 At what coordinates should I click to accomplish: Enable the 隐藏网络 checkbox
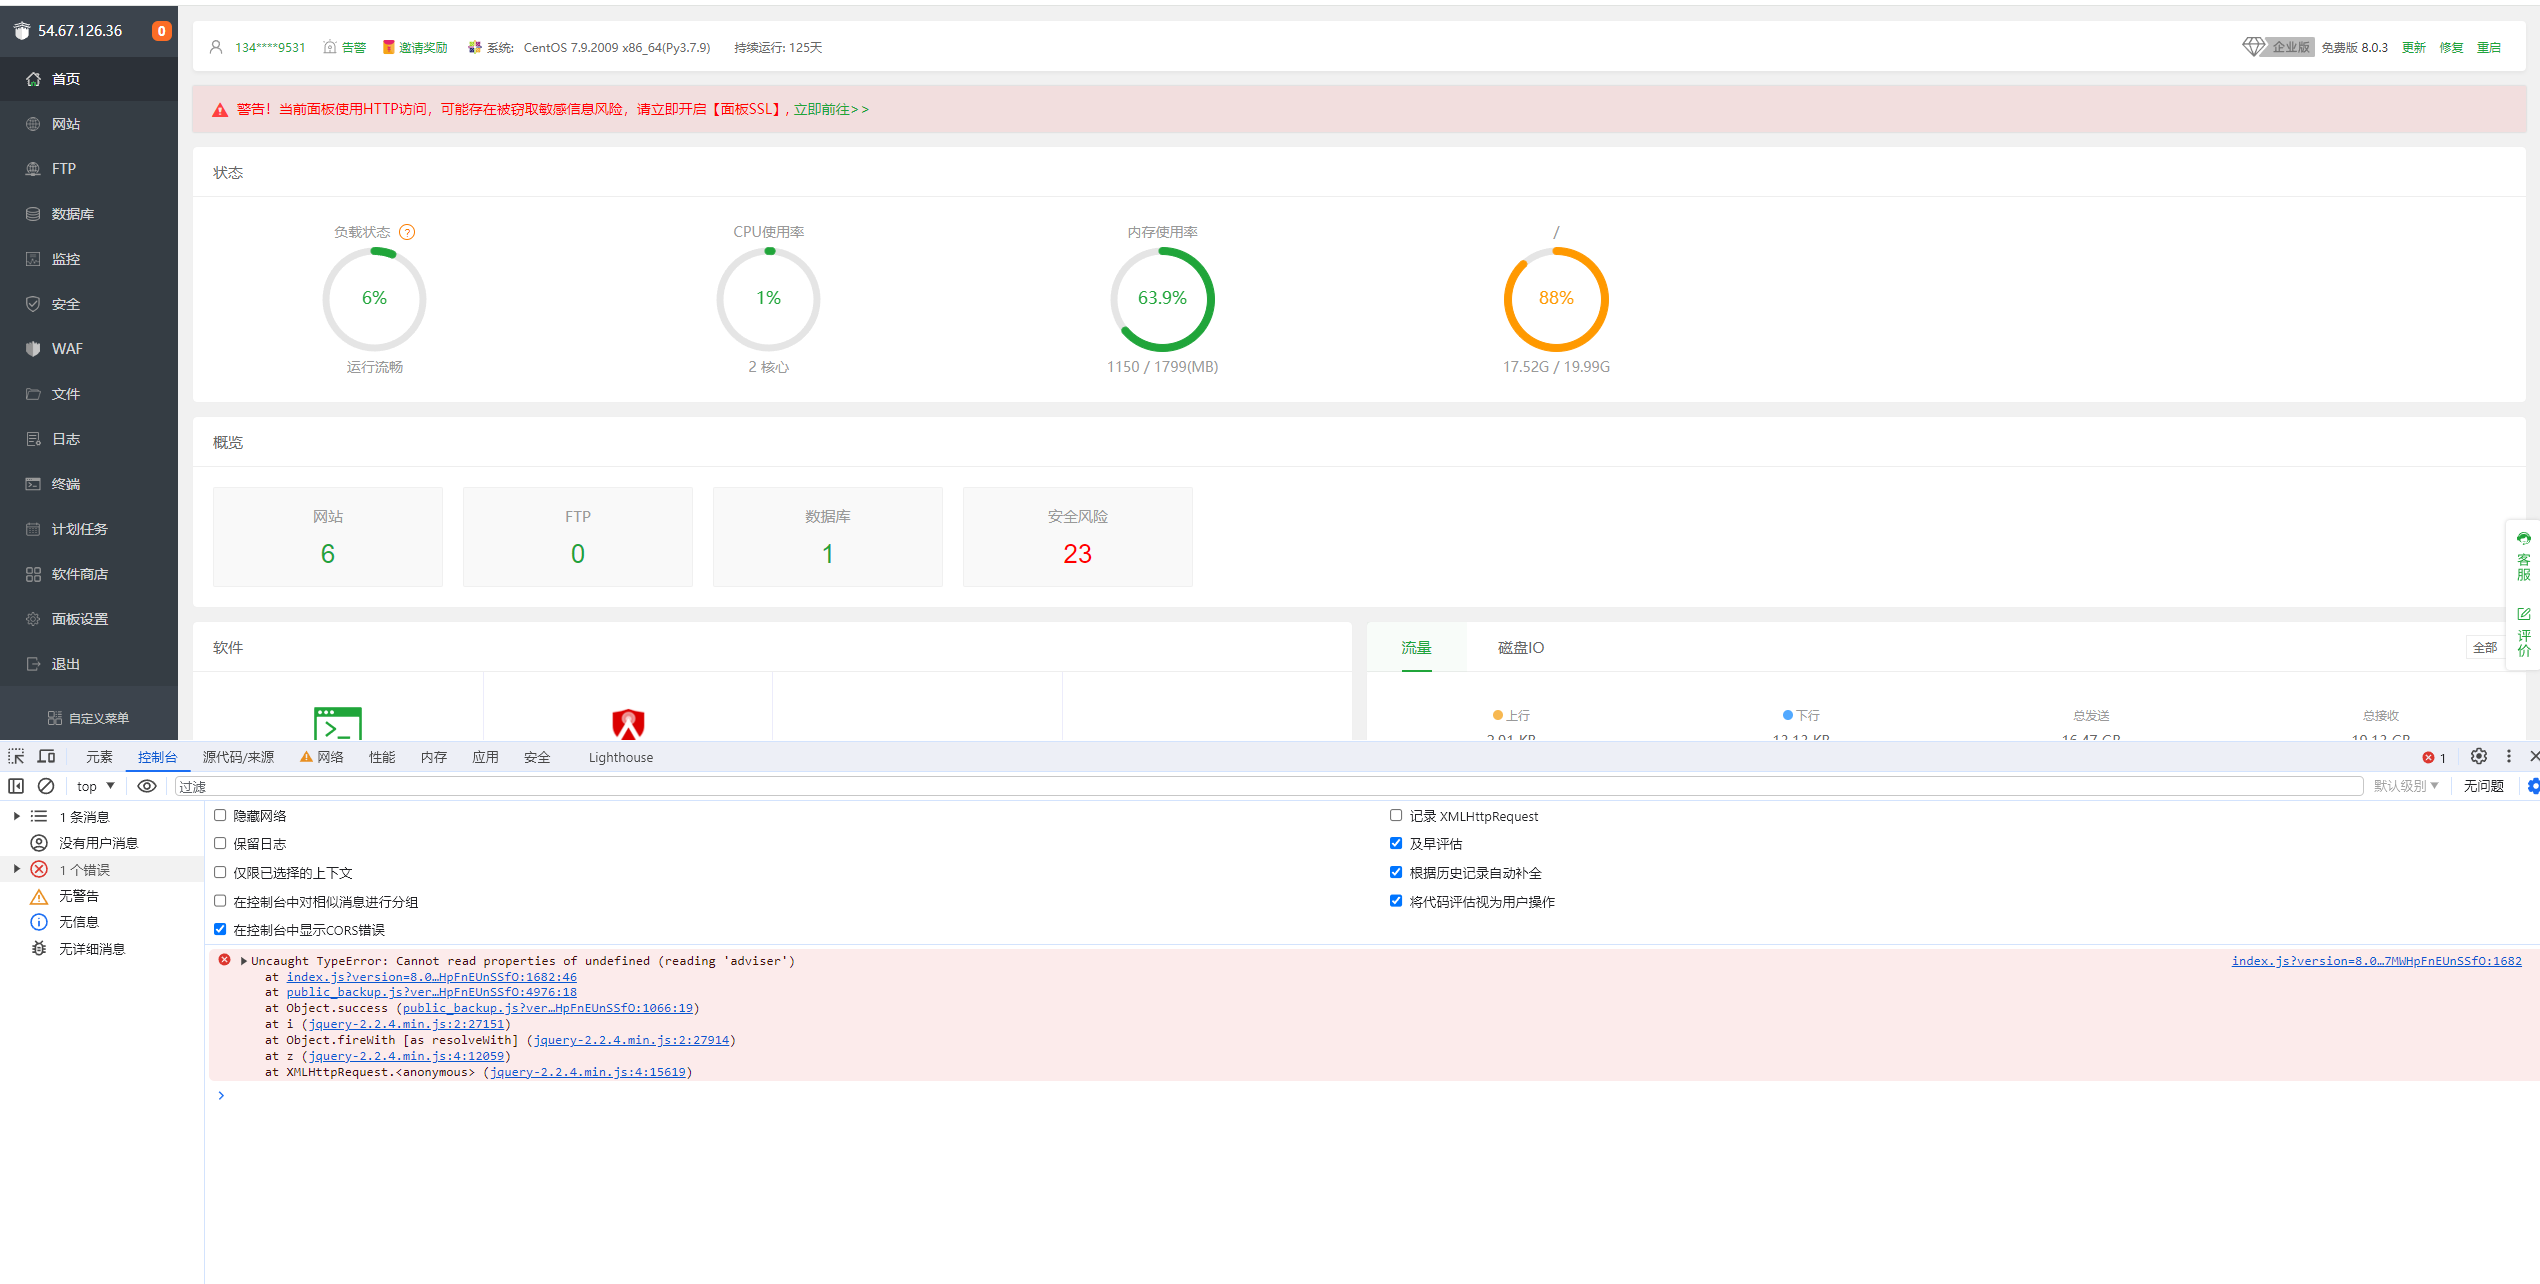(x=220, y=815)
